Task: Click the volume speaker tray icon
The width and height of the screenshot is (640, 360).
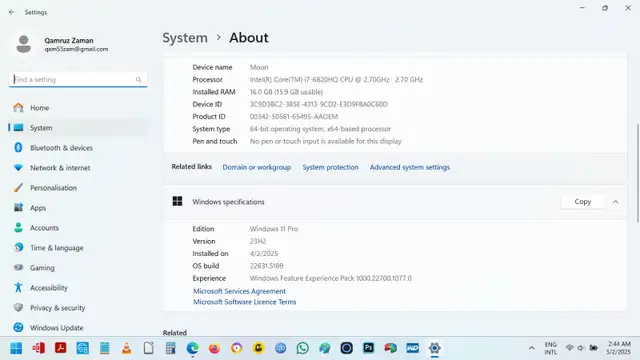Action: (x=580, y=348)
